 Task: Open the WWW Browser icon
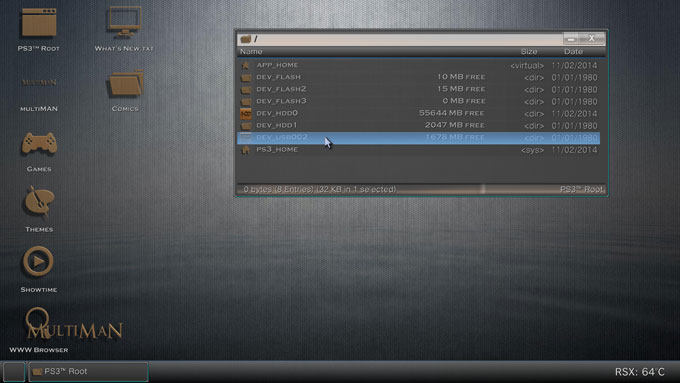click(x=38, y=323)
